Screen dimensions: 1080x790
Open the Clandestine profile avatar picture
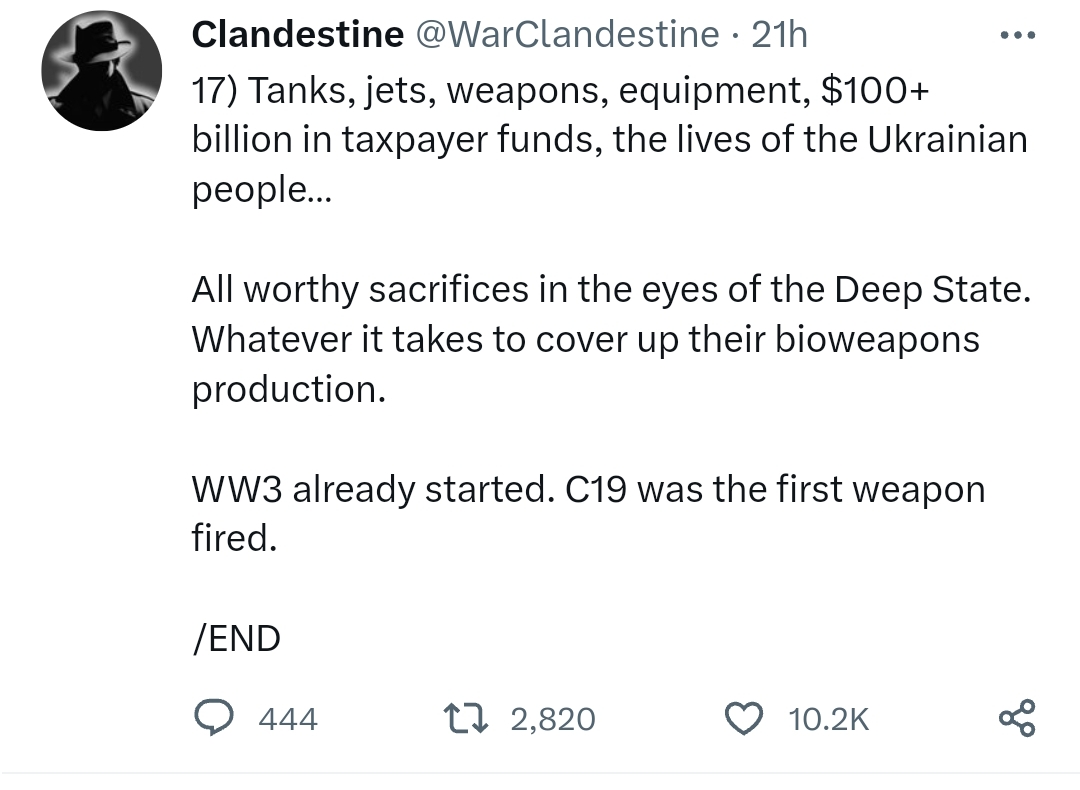point(101,70)
